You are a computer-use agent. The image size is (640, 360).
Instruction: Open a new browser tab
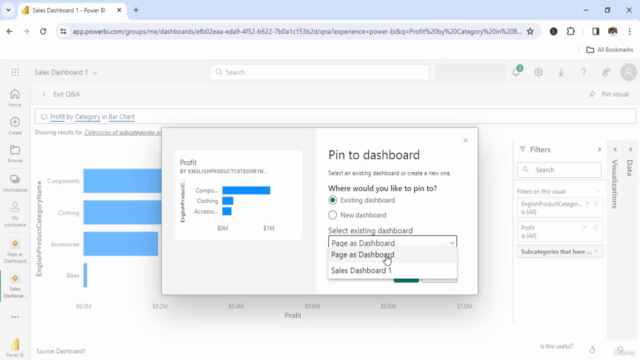tap(136, 10)
